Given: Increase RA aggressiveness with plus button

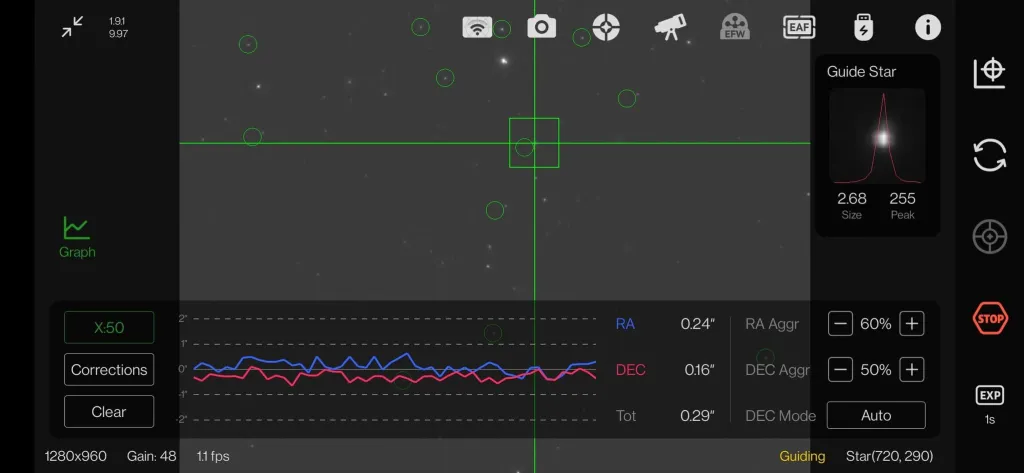Looking at the screenshot, I should pyautogui.click(x=911, y=324).
